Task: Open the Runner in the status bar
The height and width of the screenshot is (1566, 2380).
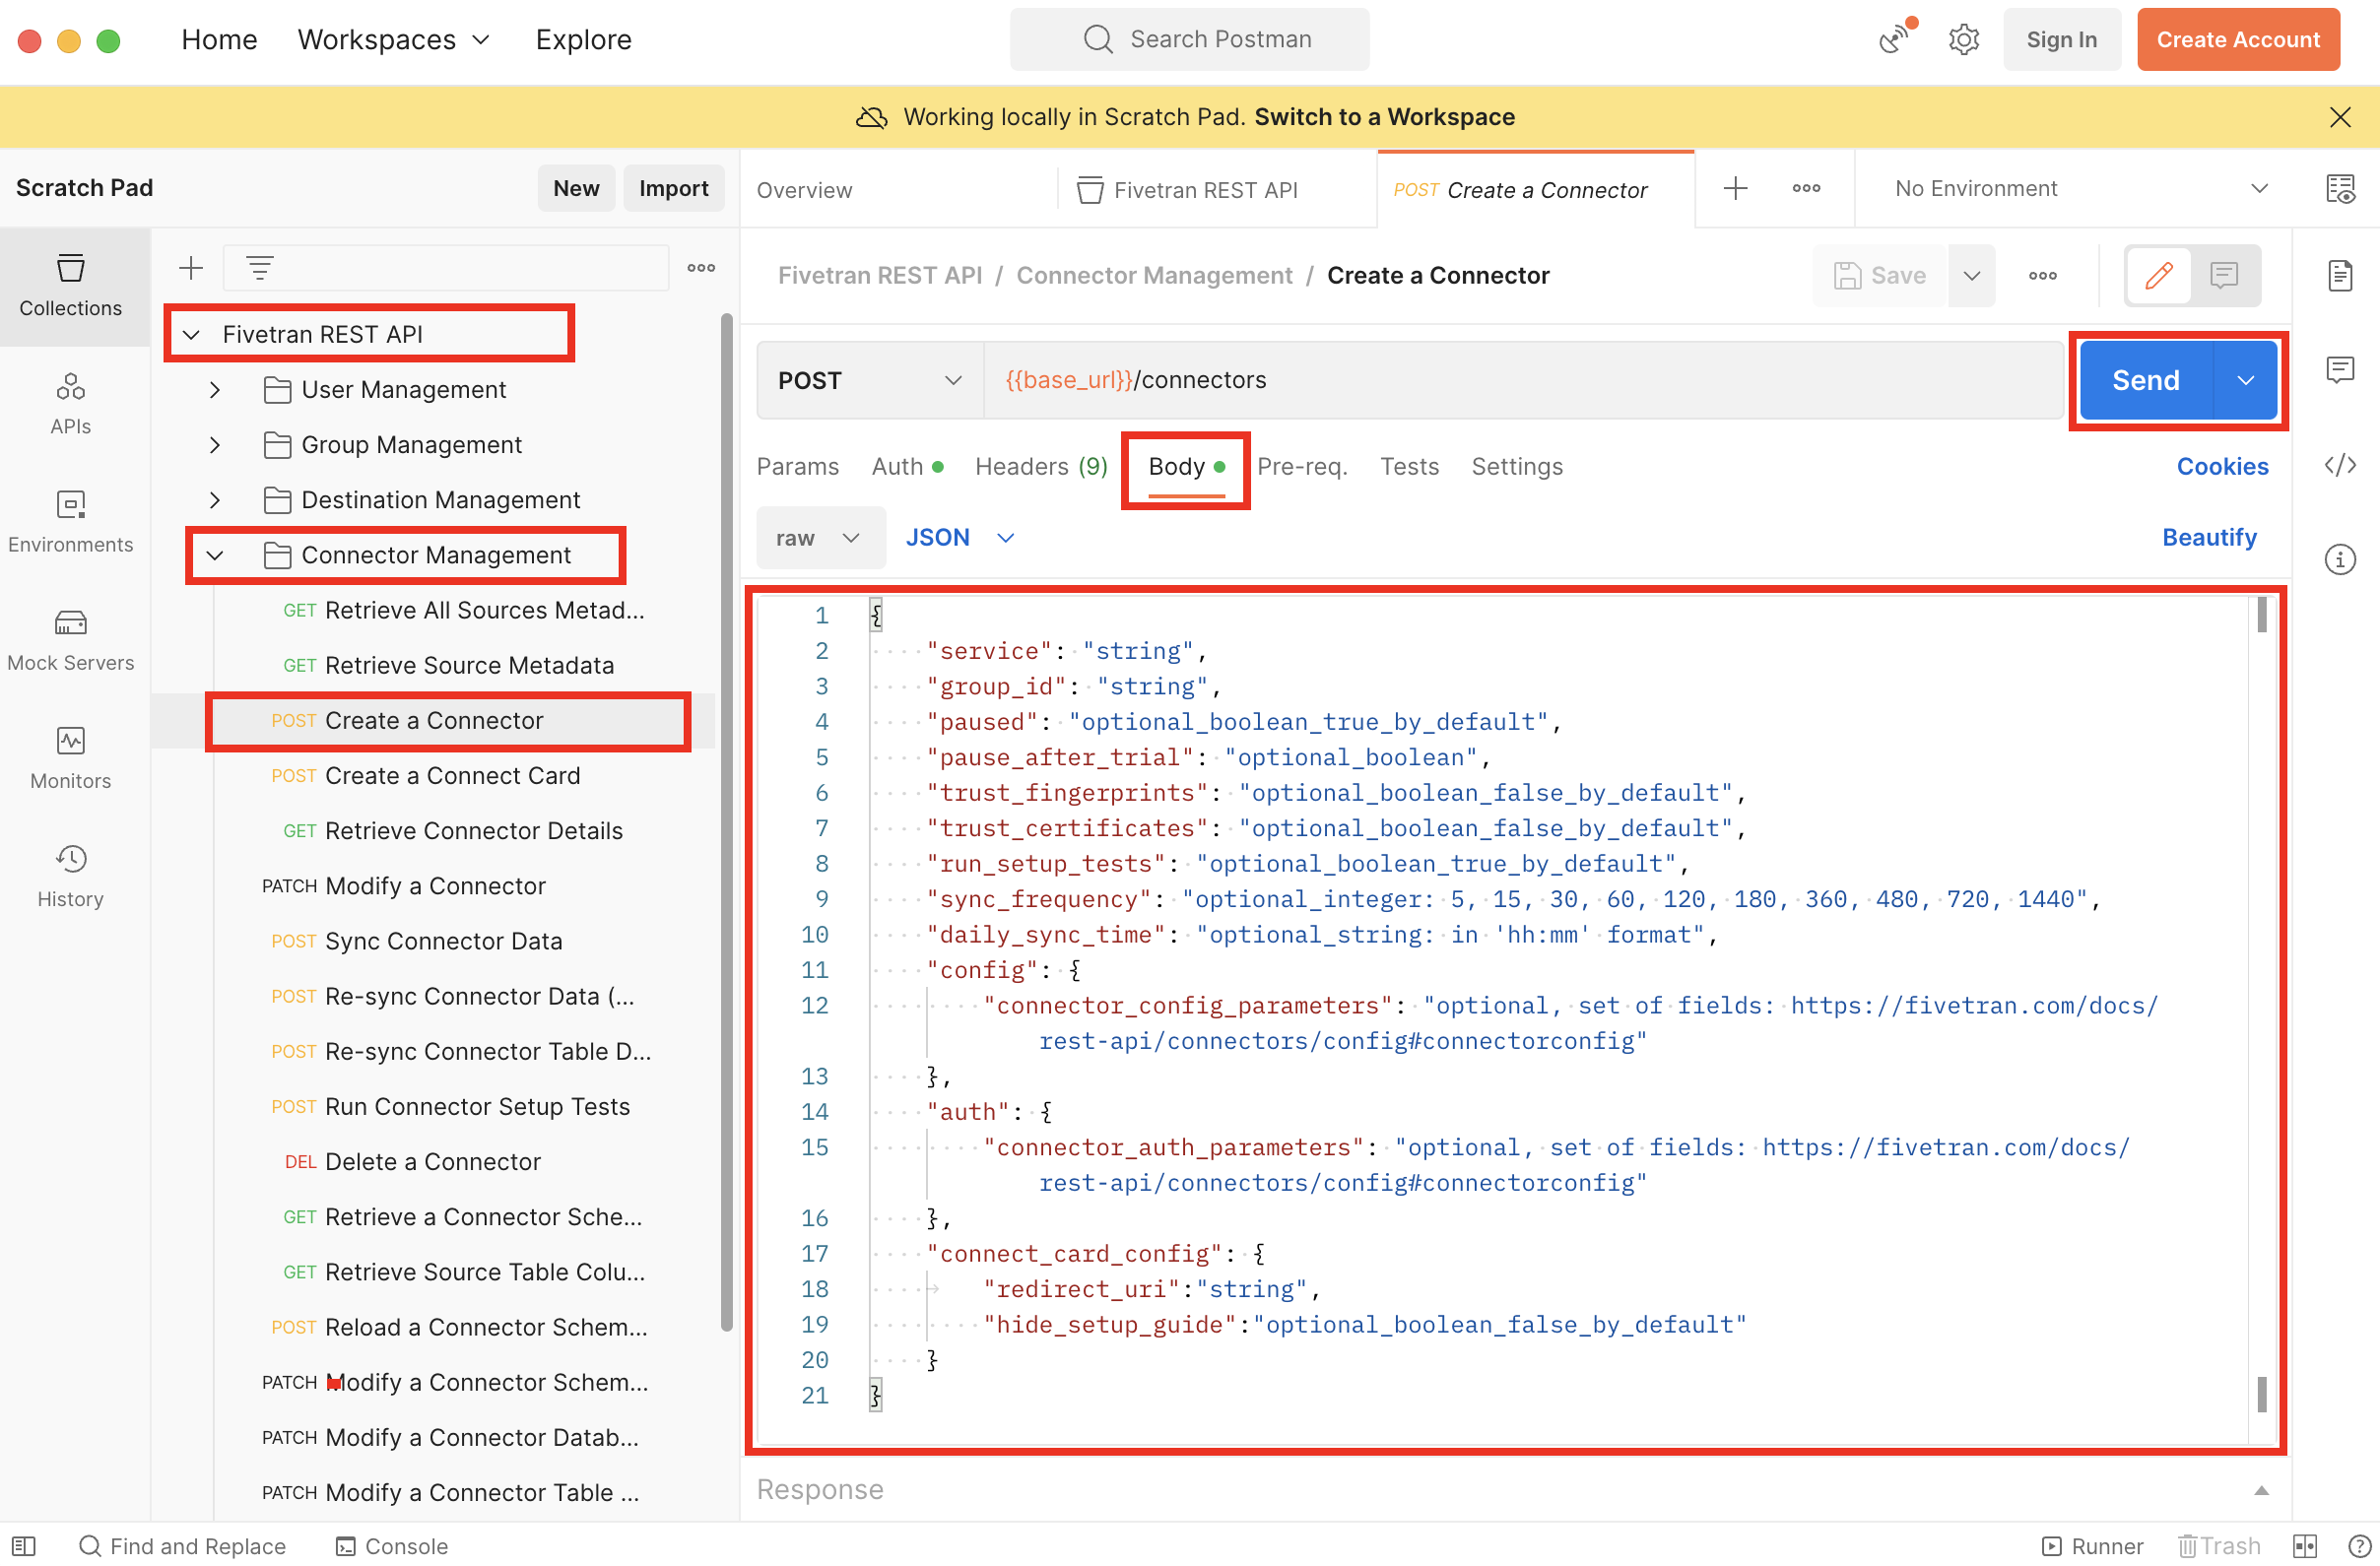Action: [2092, 1546]
